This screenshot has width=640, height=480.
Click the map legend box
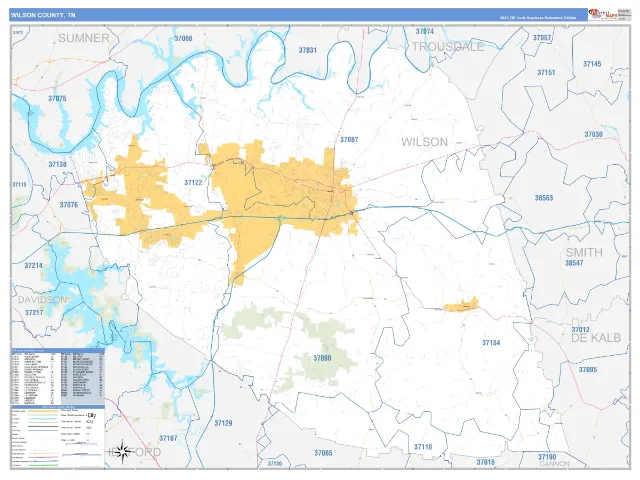(58, 437)
